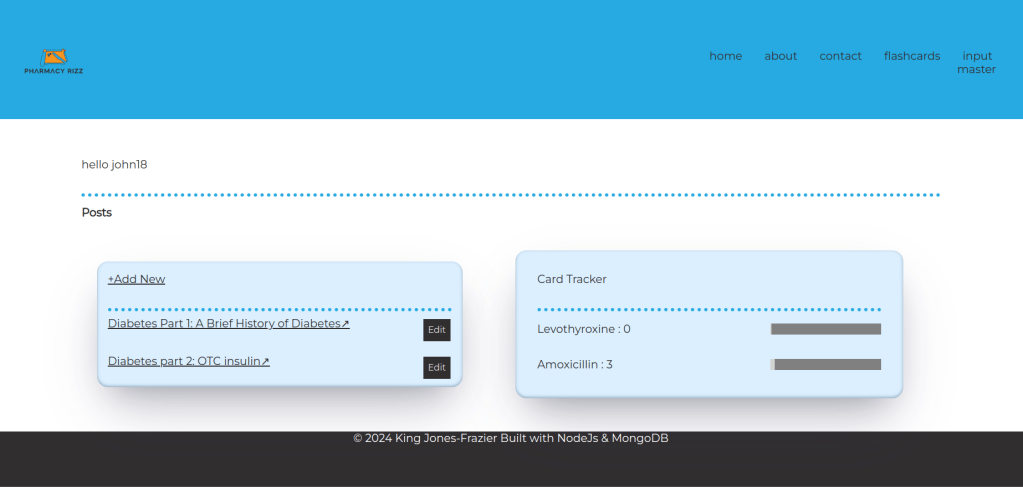Screen dimensions: 1023x488
Task: Open the flashcards section
Action: [911, 56]
